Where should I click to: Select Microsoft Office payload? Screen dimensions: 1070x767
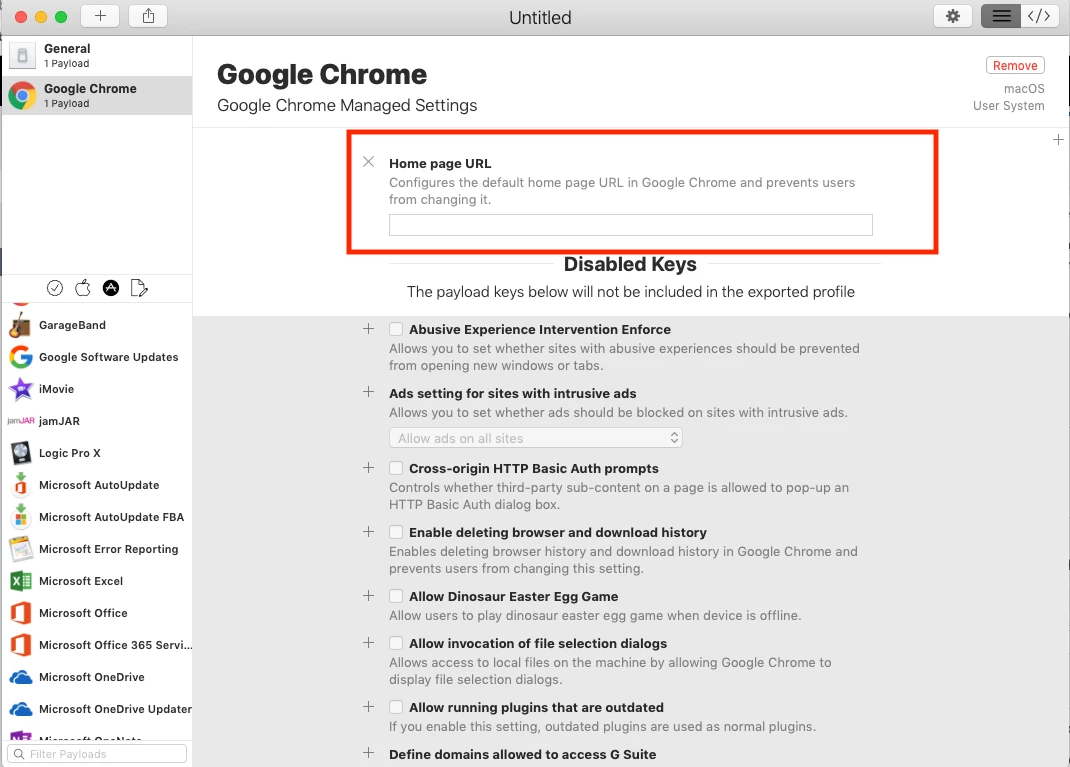(x=97, y=613)
